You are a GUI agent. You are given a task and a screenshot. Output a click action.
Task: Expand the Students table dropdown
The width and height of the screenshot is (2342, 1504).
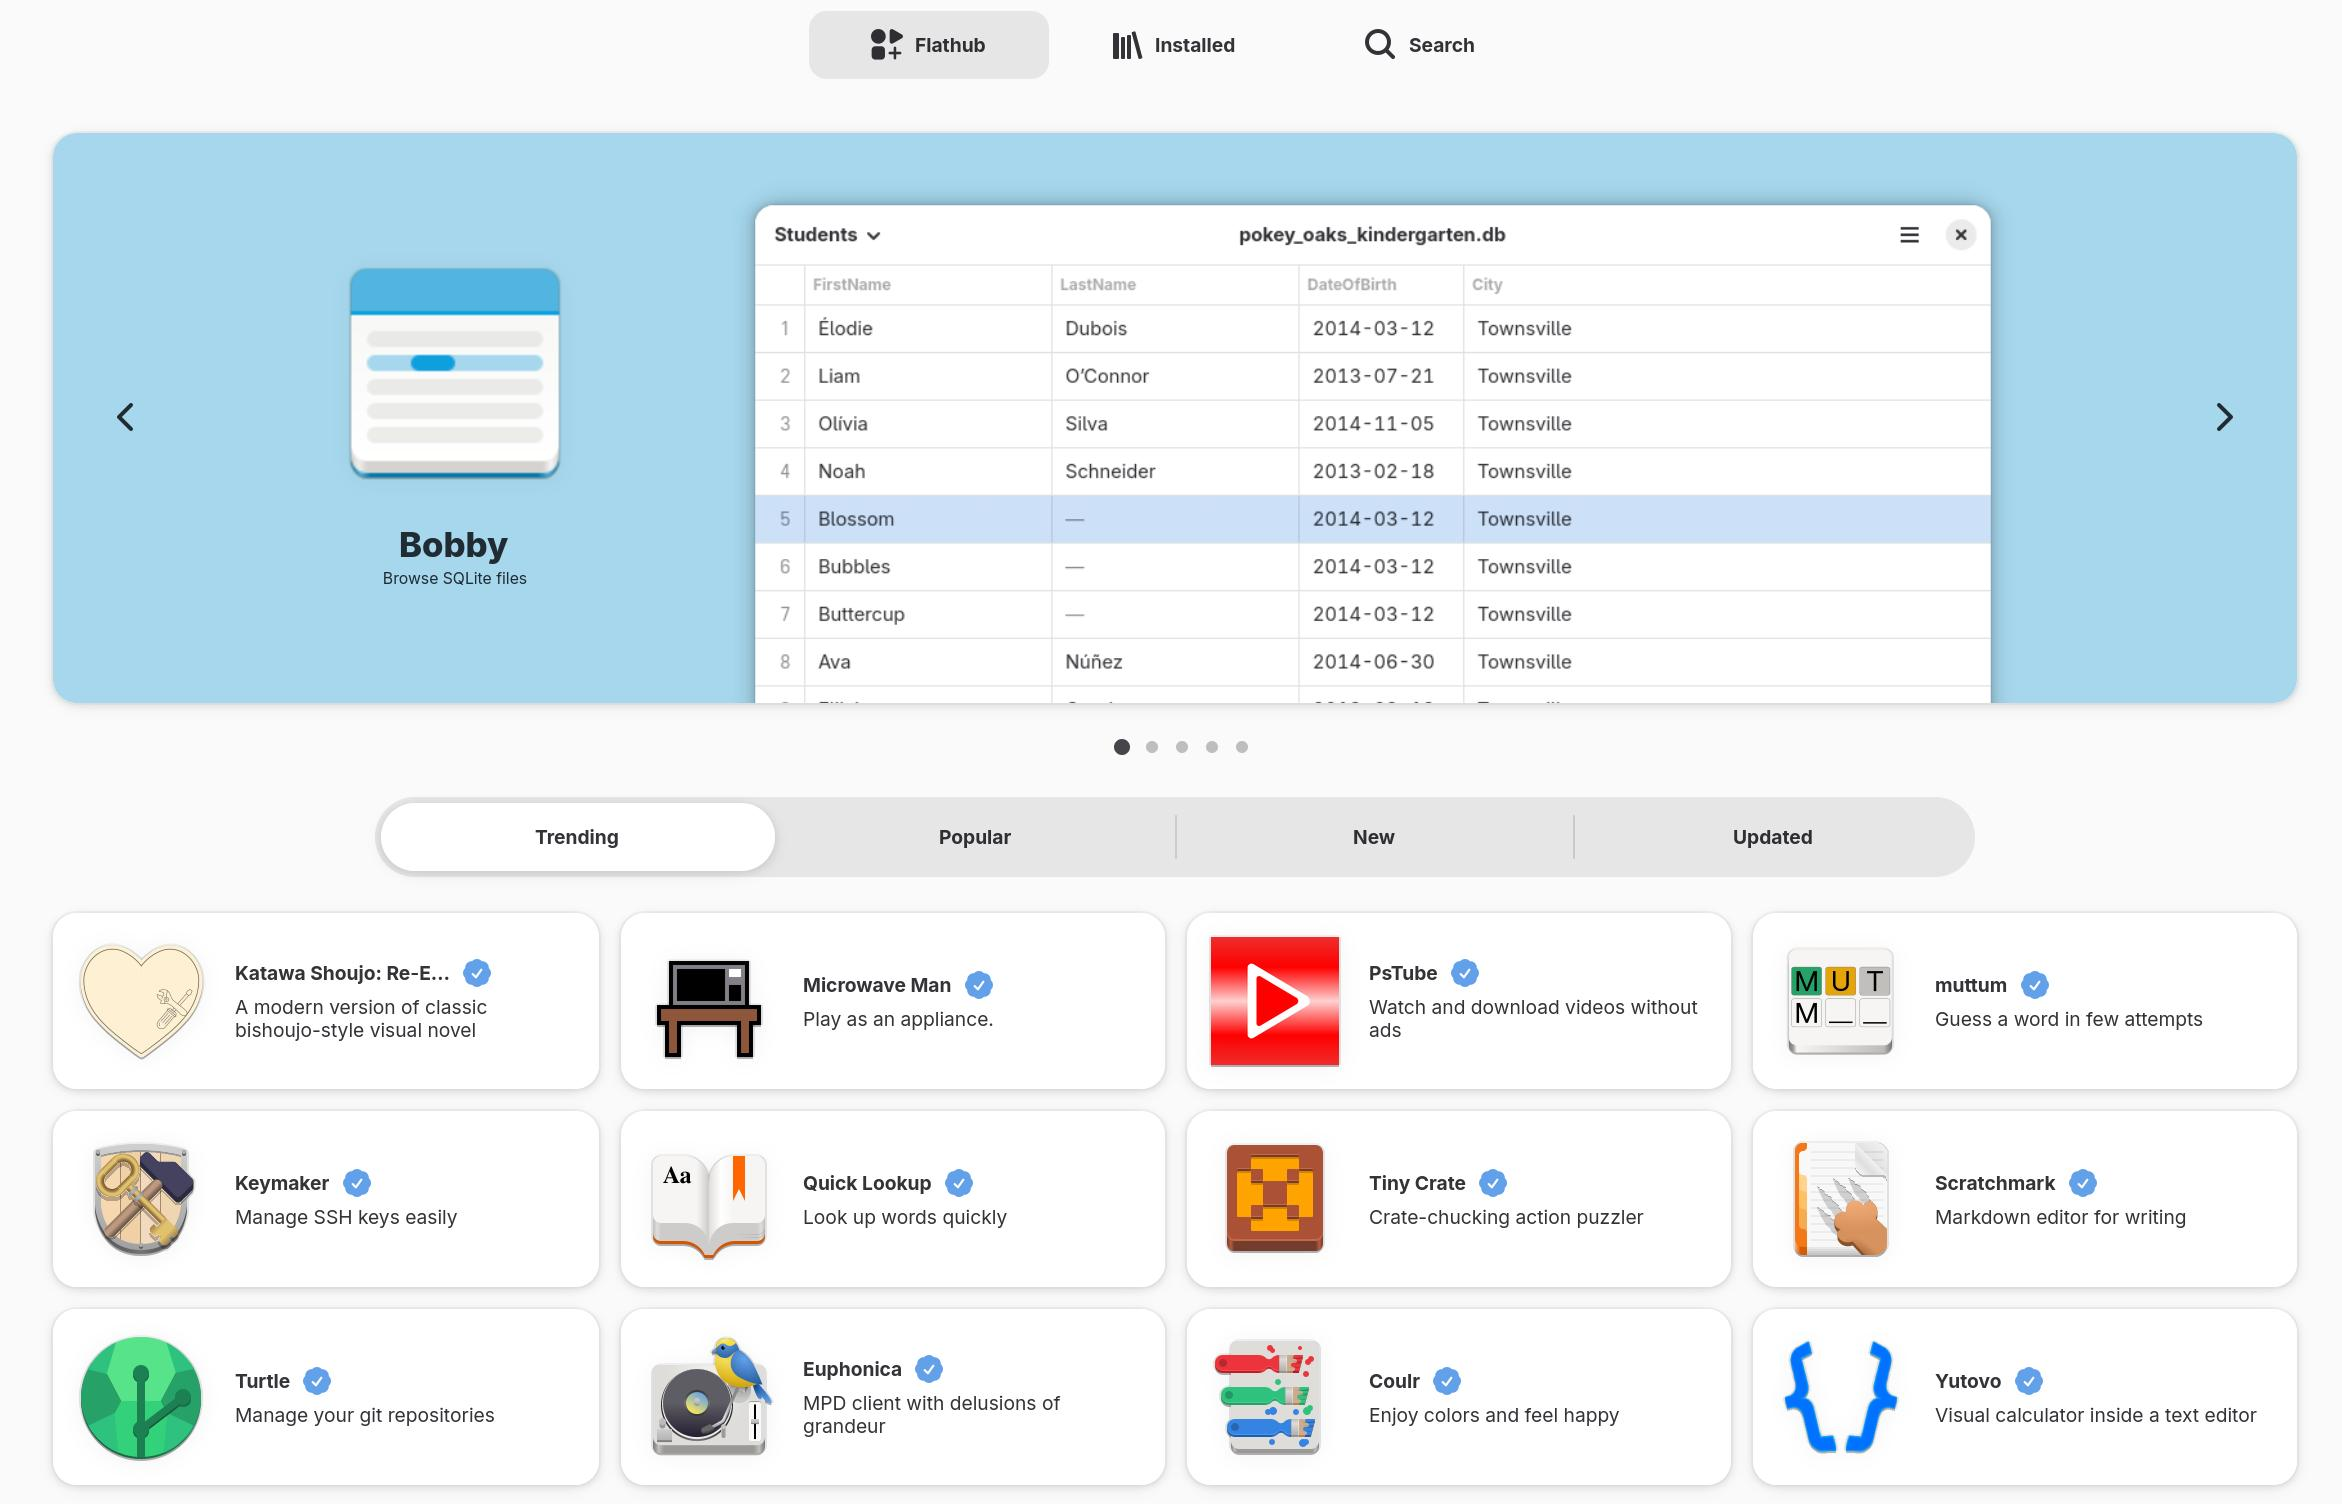[x=827, y=235]
